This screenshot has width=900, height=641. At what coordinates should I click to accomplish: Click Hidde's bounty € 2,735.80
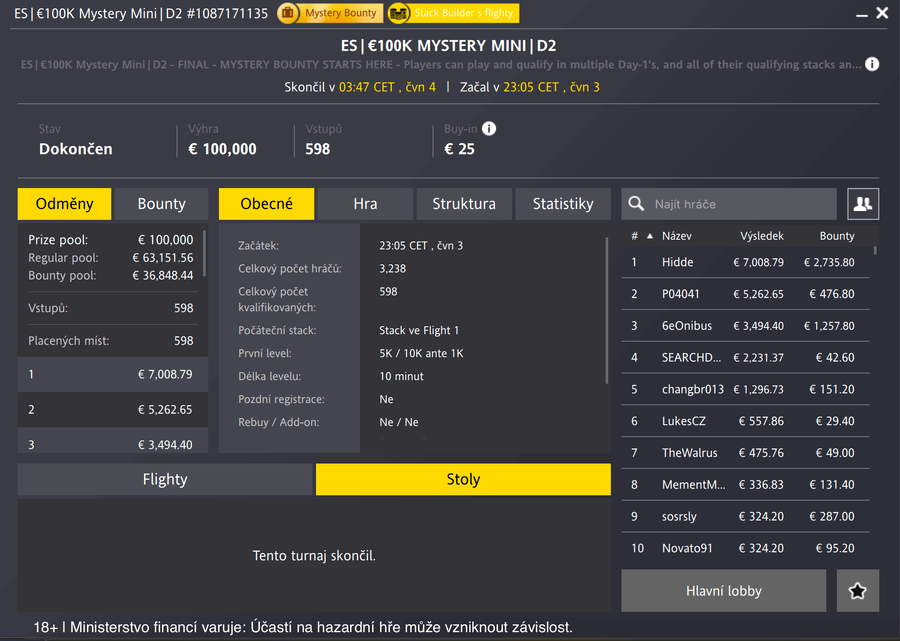coord(829,262)
